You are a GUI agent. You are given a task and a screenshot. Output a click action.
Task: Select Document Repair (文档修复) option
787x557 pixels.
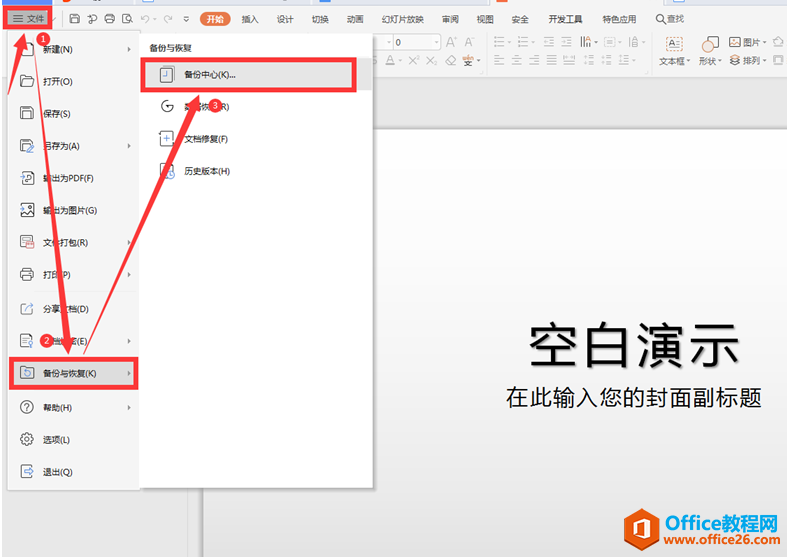pyautogui.click(x=205, y=139)
